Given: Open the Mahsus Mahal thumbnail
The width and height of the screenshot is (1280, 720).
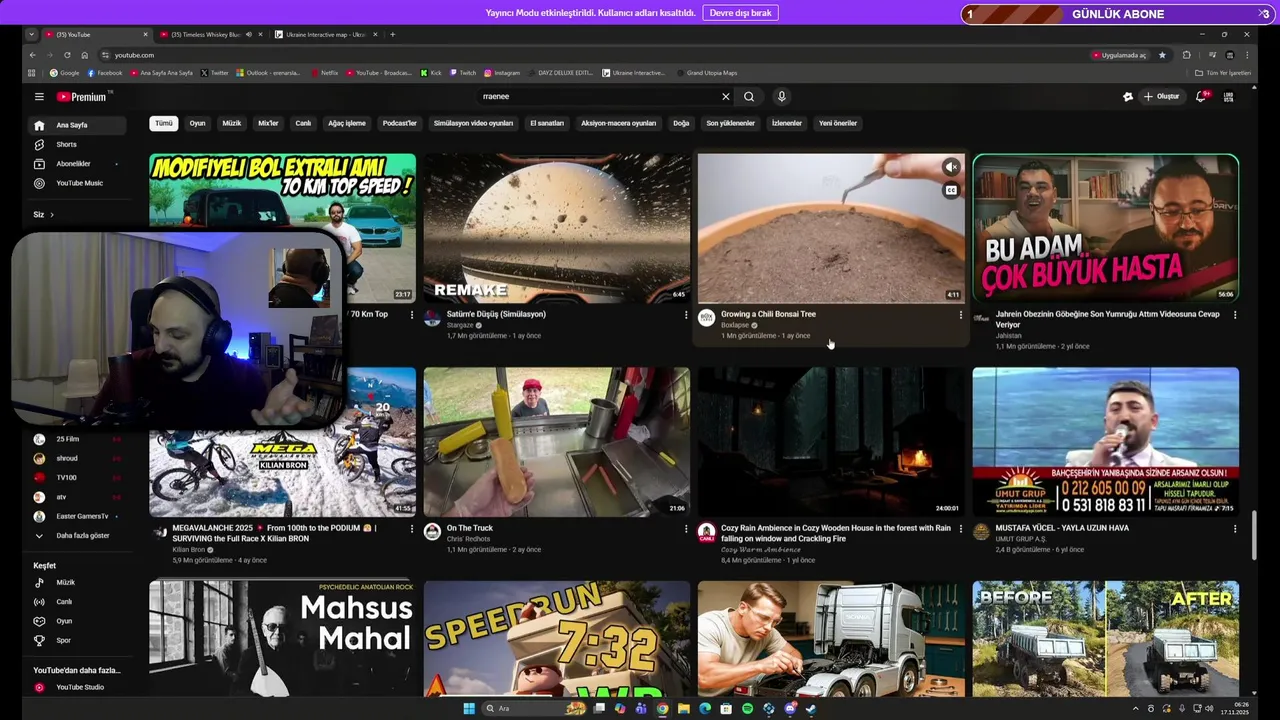Looking at the screenshot, I should [283, 638].
